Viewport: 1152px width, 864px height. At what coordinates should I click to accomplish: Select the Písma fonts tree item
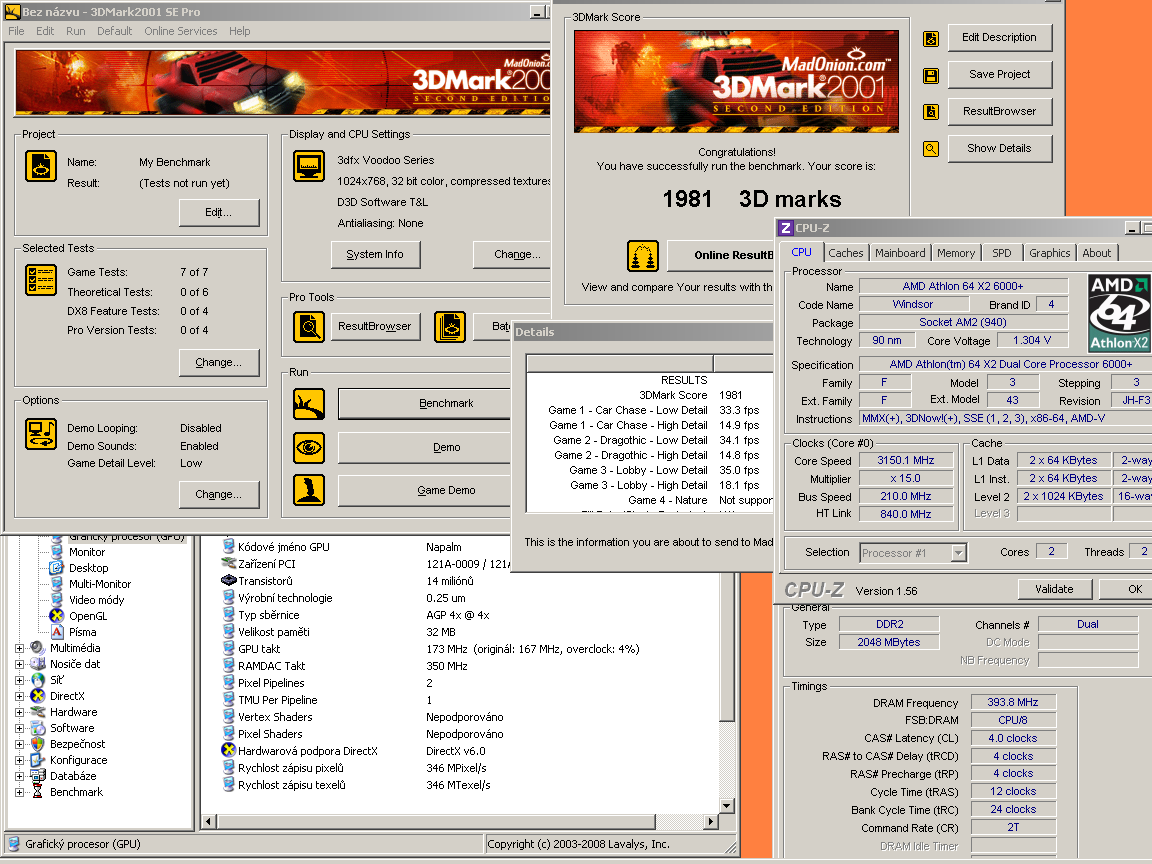point(83,632)
